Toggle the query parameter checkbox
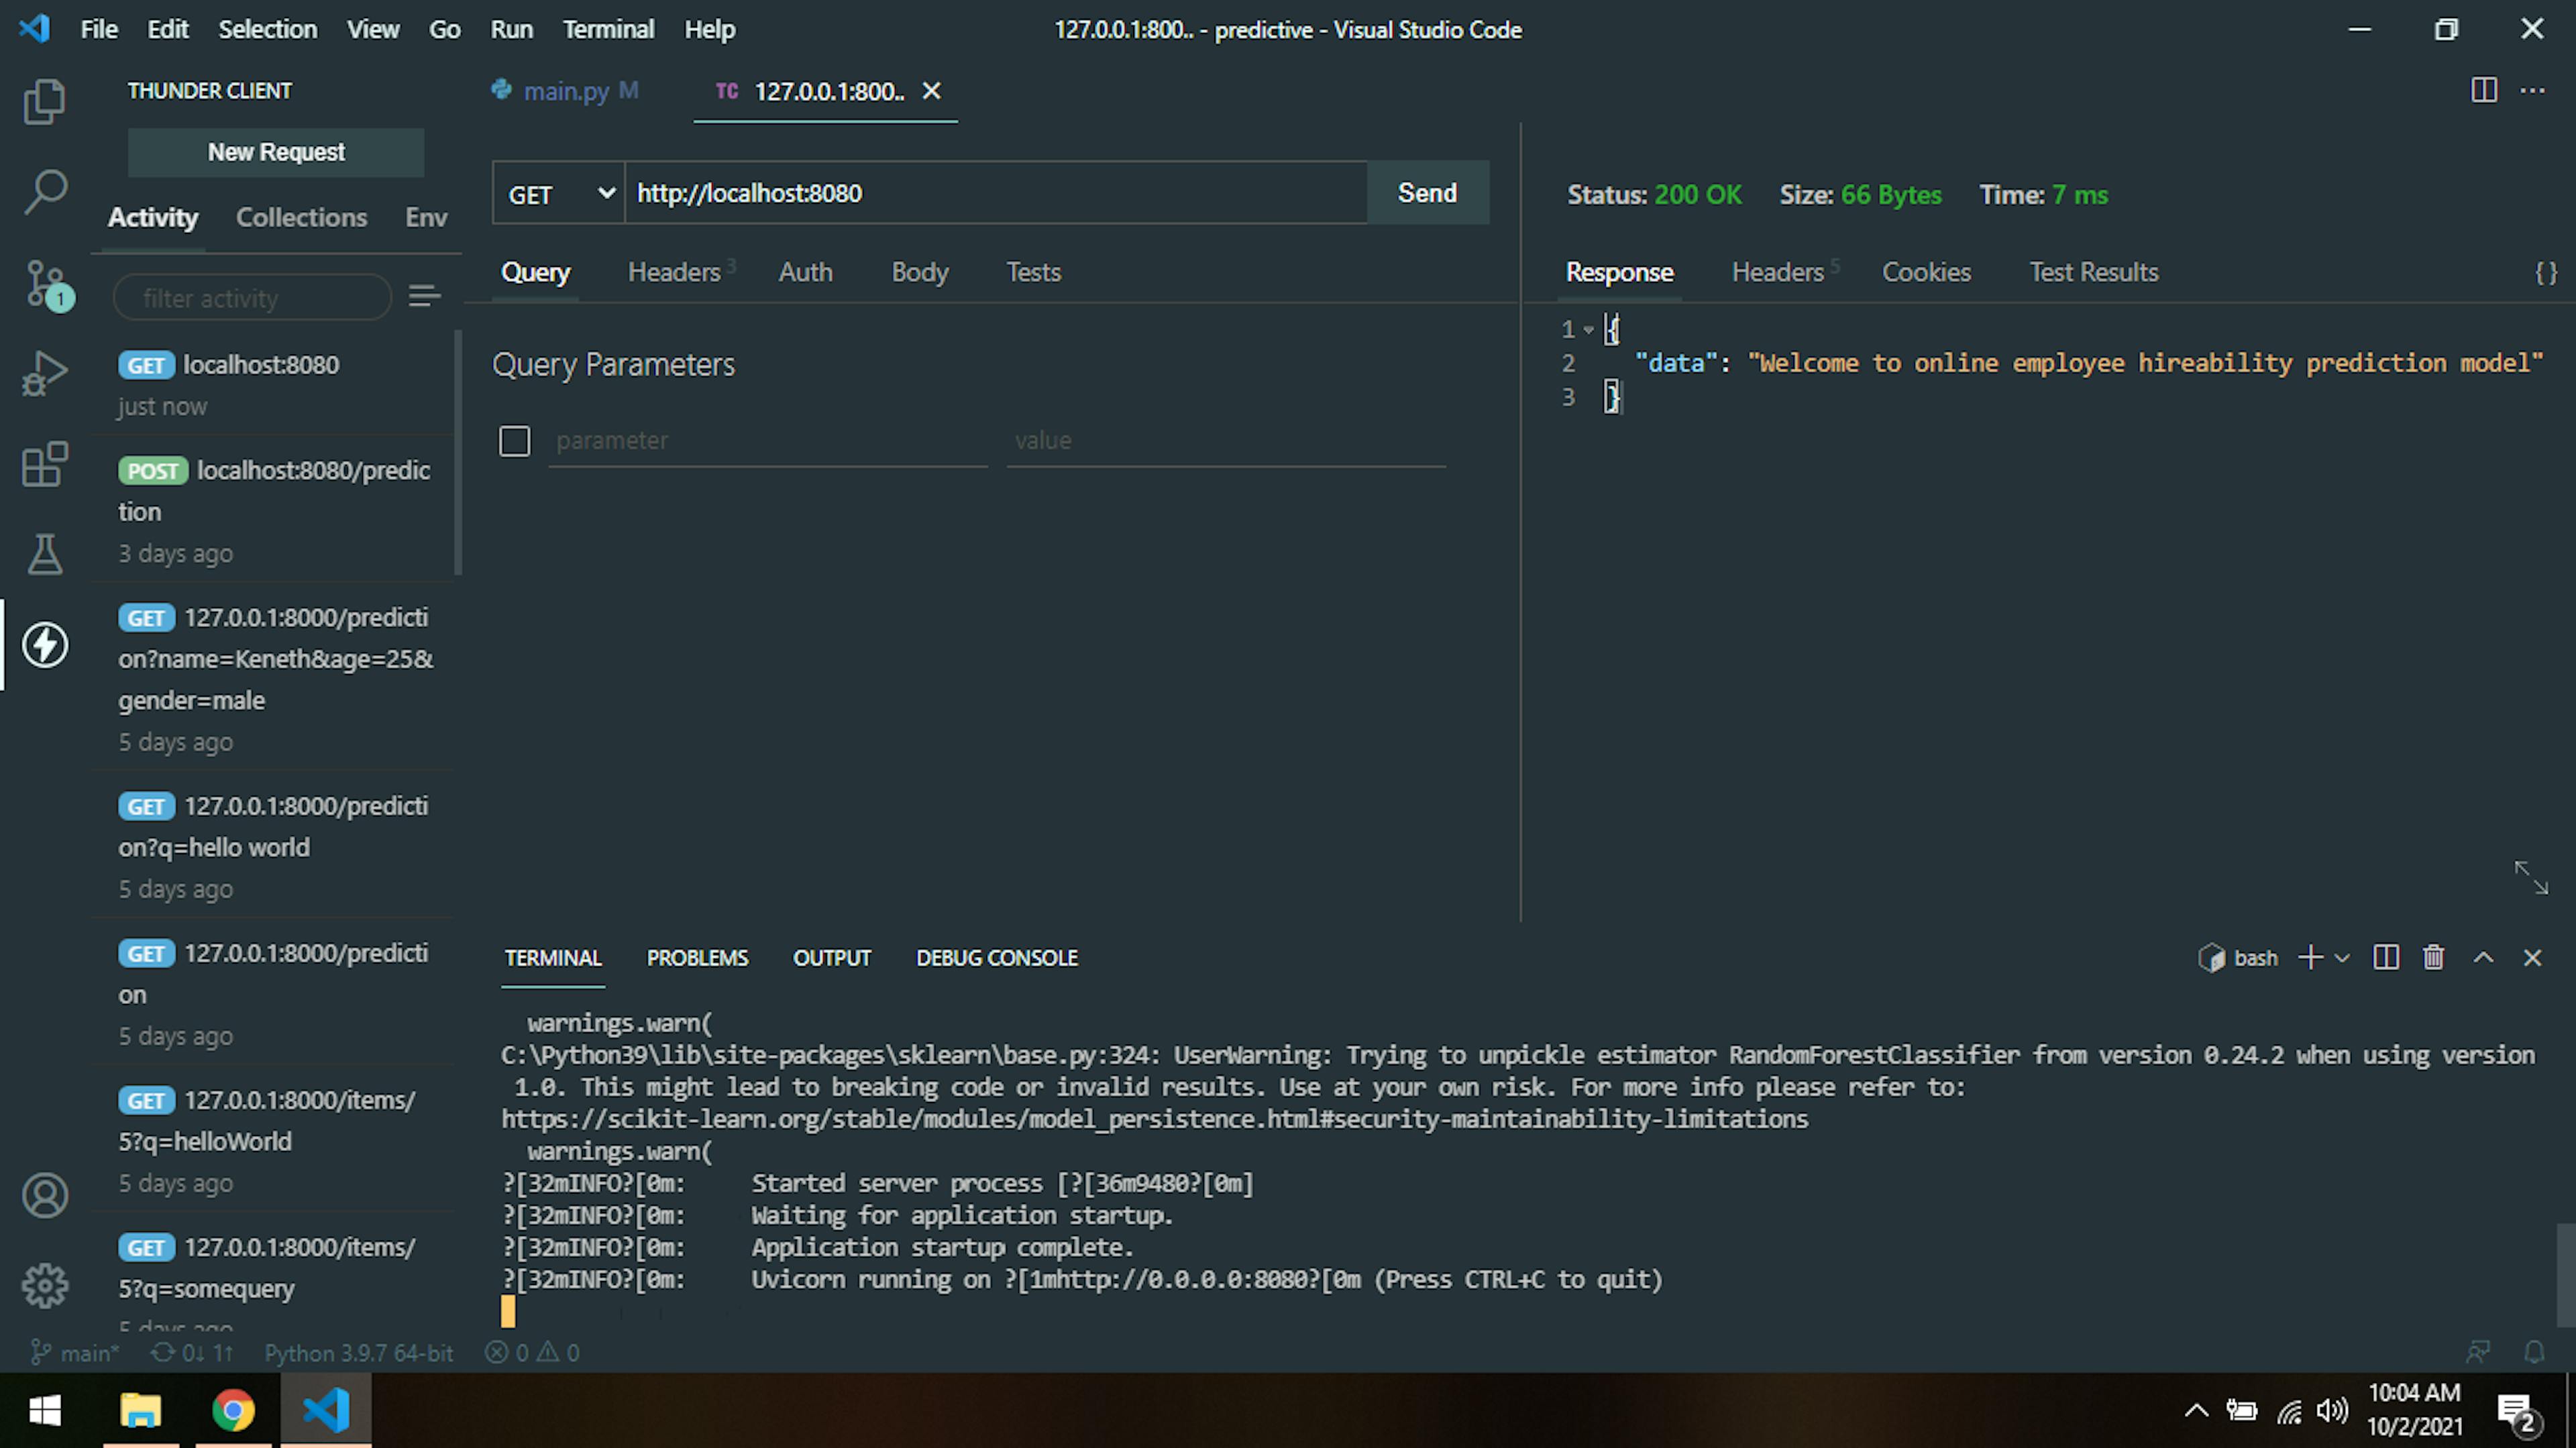The width and height of the screenshot is (2576, 1448). (x=515, y=439)
